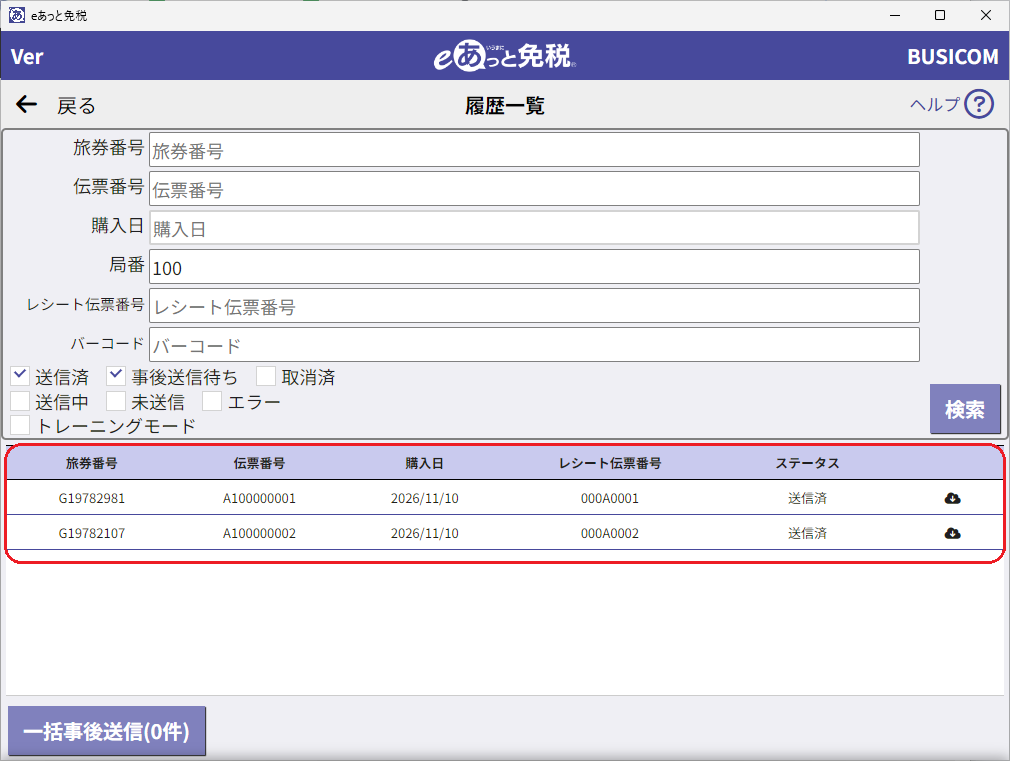Click the eあっと免税 header logo
The image size is (1010, 761).
[505, 56]
